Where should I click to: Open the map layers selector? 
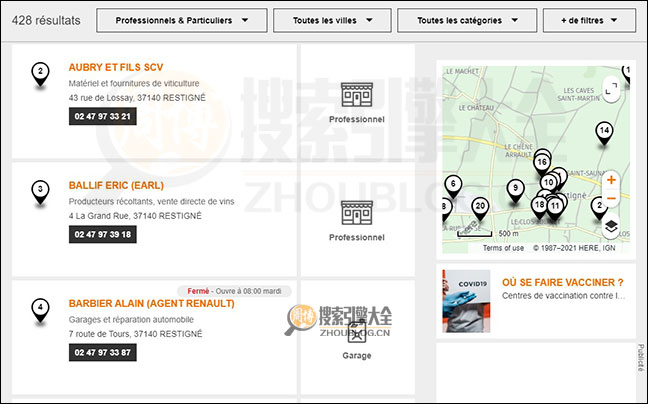click(611, 227)
